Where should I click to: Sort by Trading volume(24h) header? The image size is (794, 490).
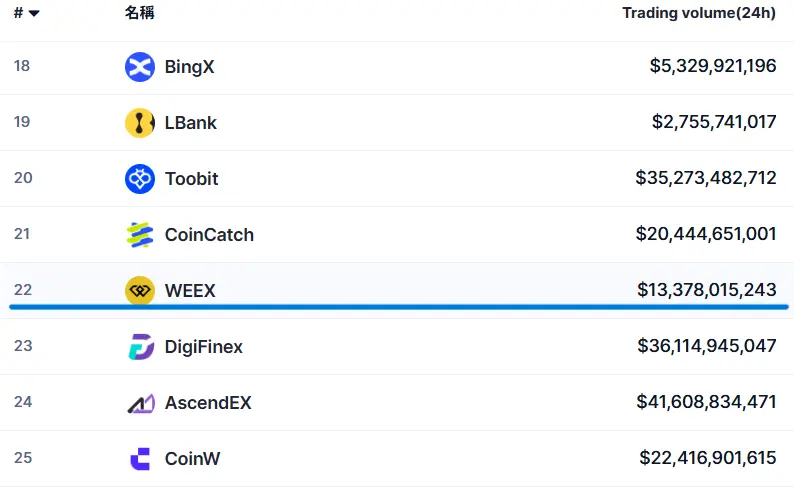pyautogui.click(x=699, y=13)
